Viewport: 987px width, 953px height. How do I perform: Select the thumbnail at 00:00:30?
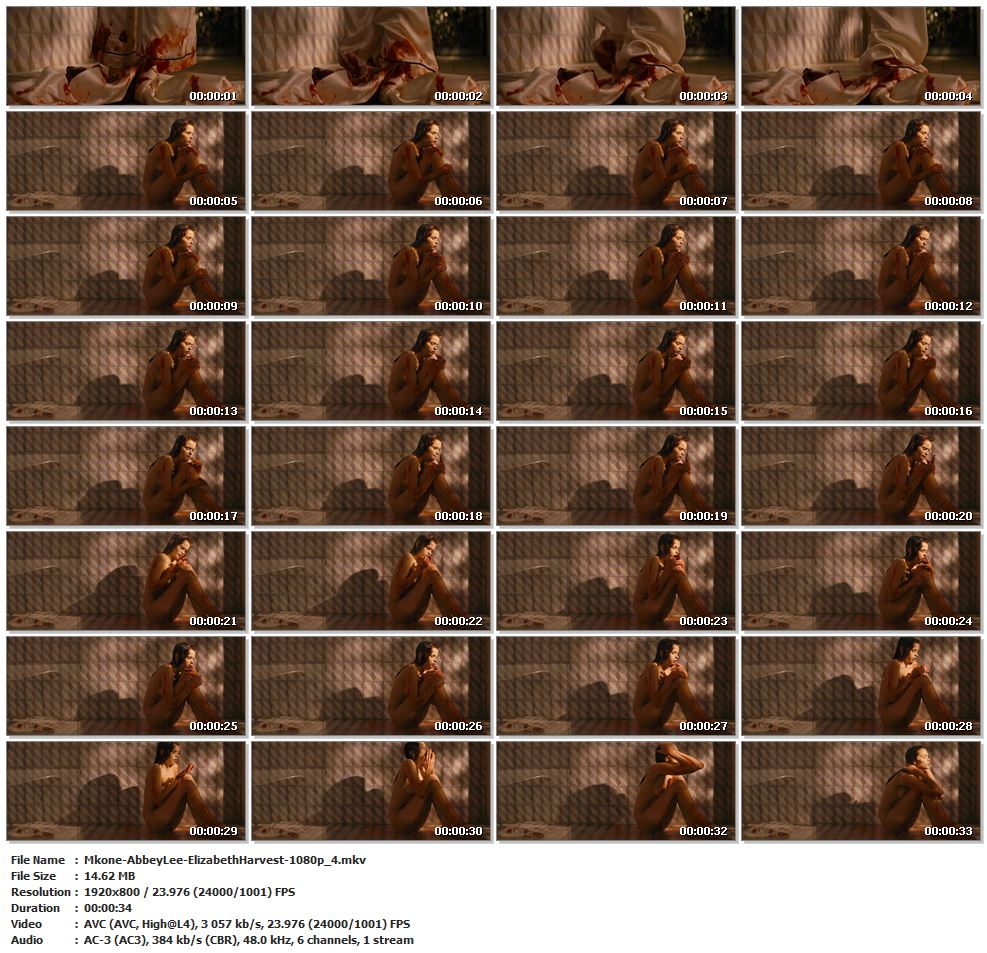[x=371, y=791]
